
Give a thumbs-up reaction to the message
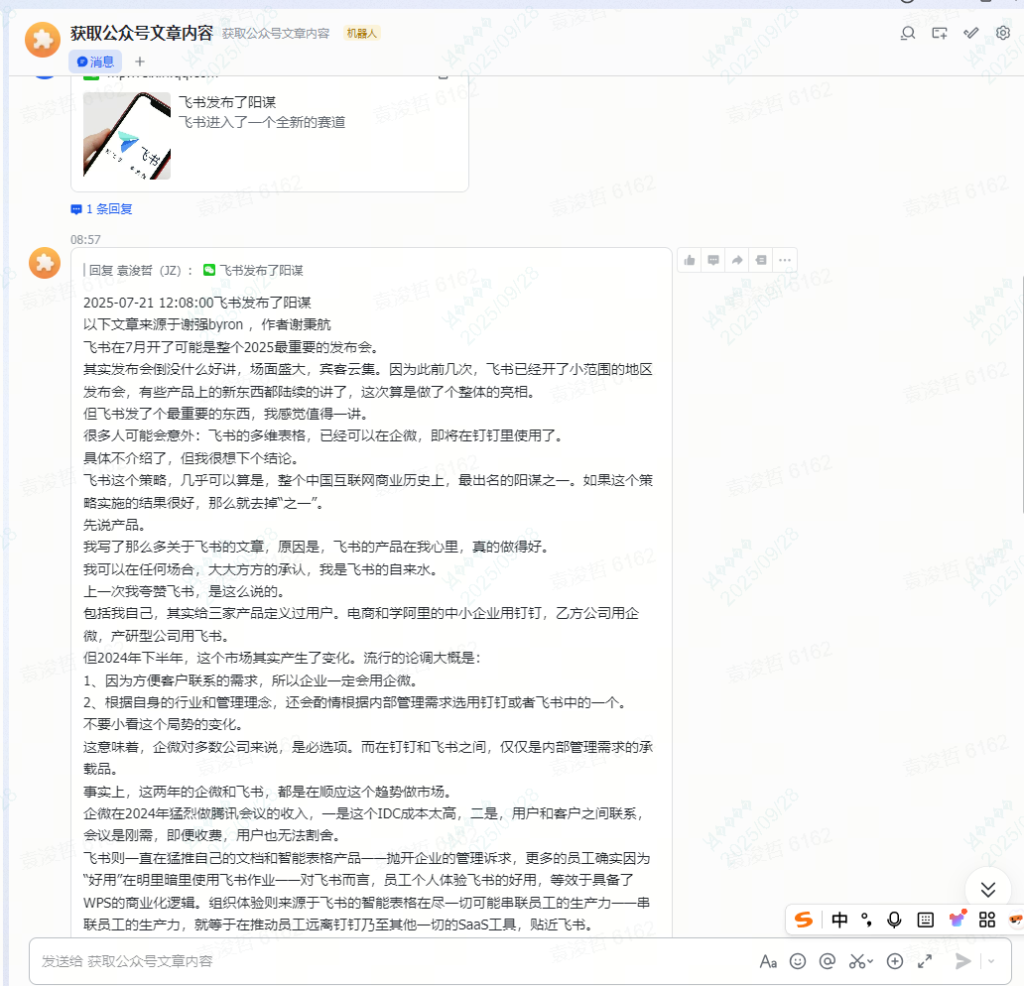click(689, 260)
